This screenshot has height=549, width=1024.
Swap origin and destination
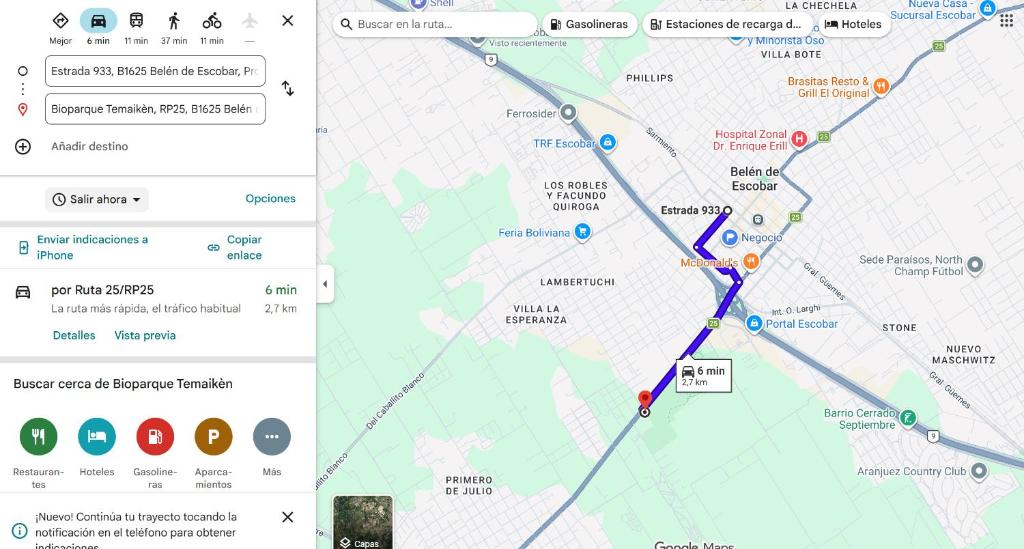coord(287,88)
